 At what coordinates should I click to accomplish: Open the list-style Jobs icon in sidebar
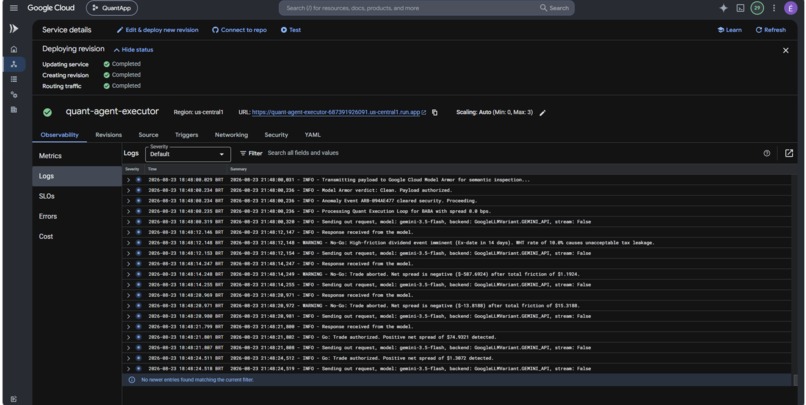(x=14, y=79)
